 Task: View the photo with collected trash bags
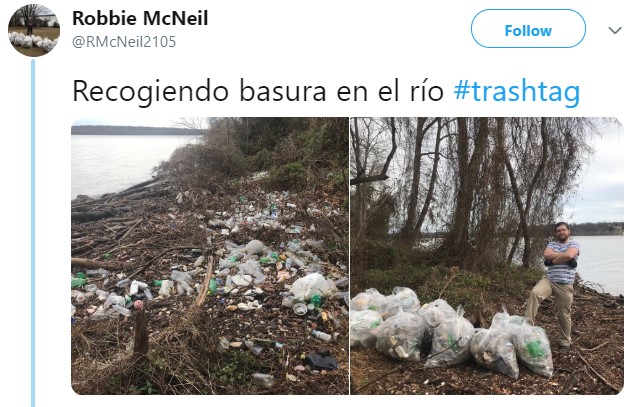(x=487, y=256)
